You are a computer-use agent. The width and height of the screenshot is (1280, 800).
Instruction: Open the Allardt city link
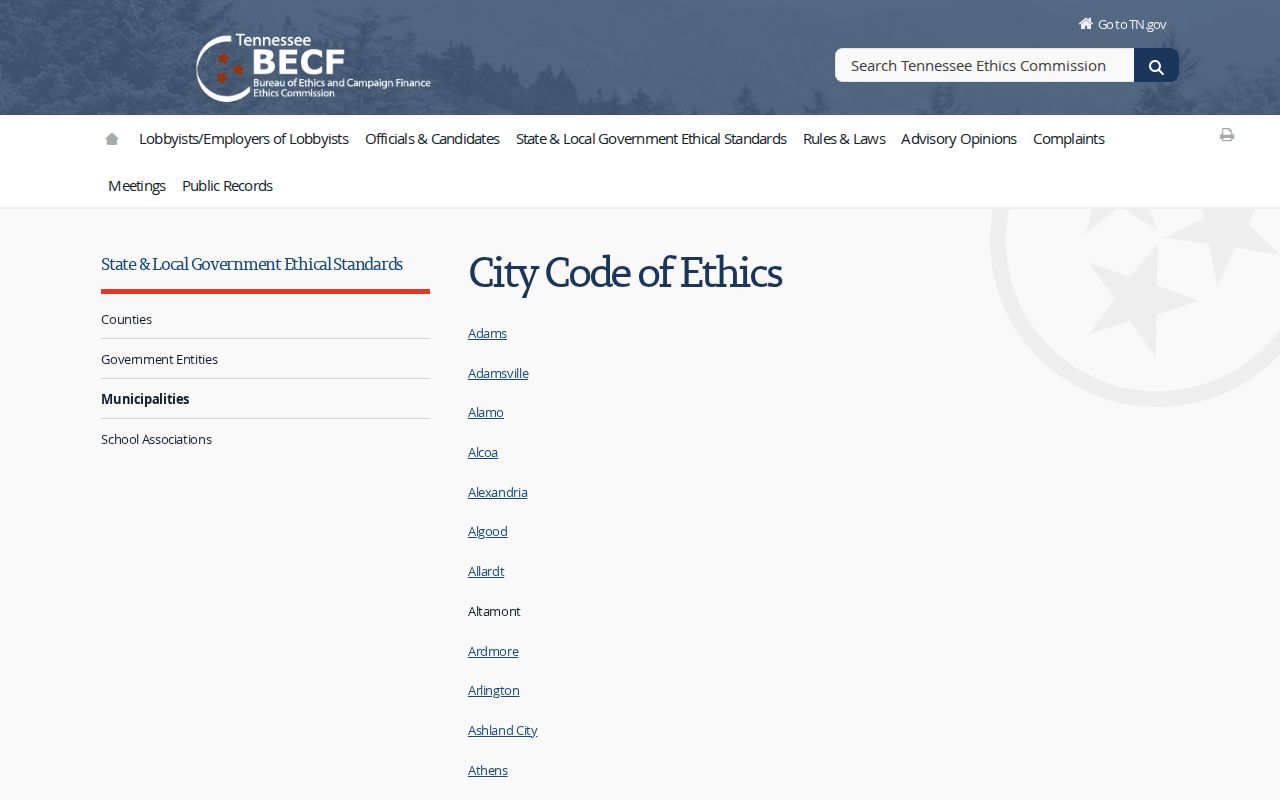[x=486, y=571]
